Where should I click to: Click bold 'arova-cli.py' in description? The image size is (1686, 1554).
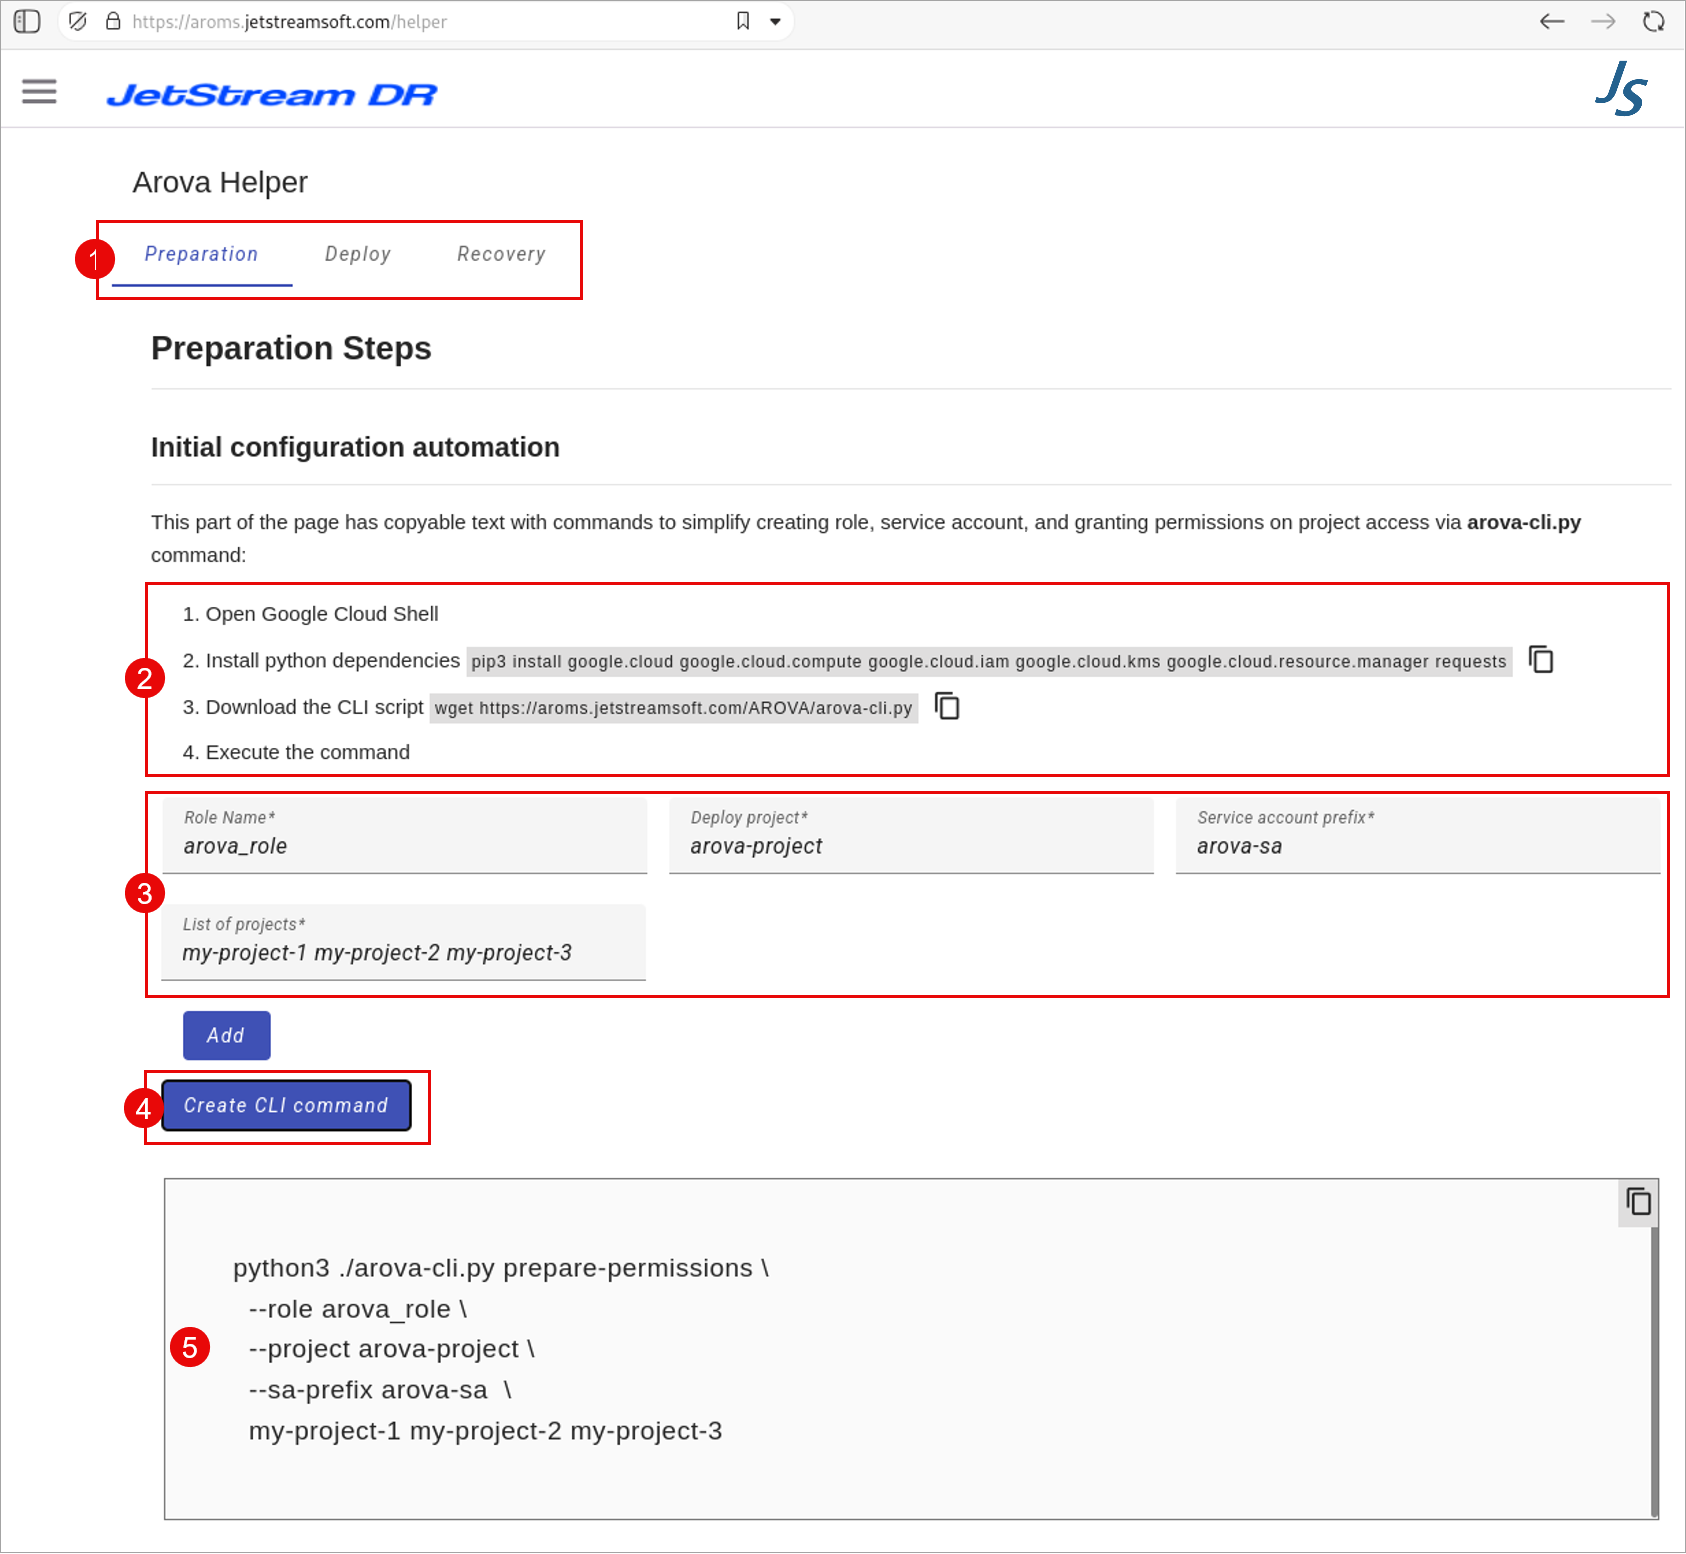coord(1524,522)
